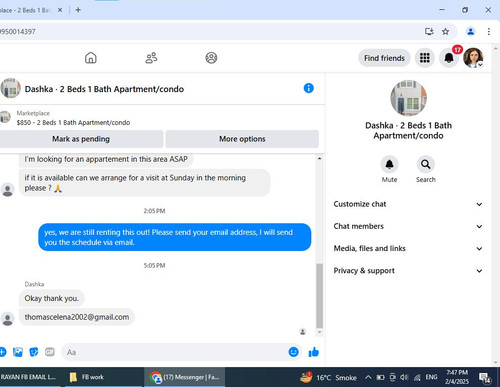Click the More options button
Screen dimensions: 500x387
tap(242, 139)
